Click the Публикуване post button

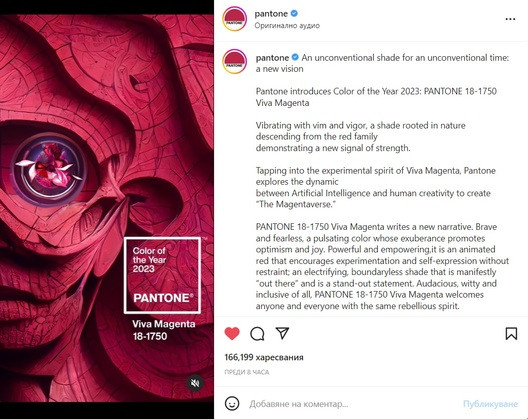(490, 404)
